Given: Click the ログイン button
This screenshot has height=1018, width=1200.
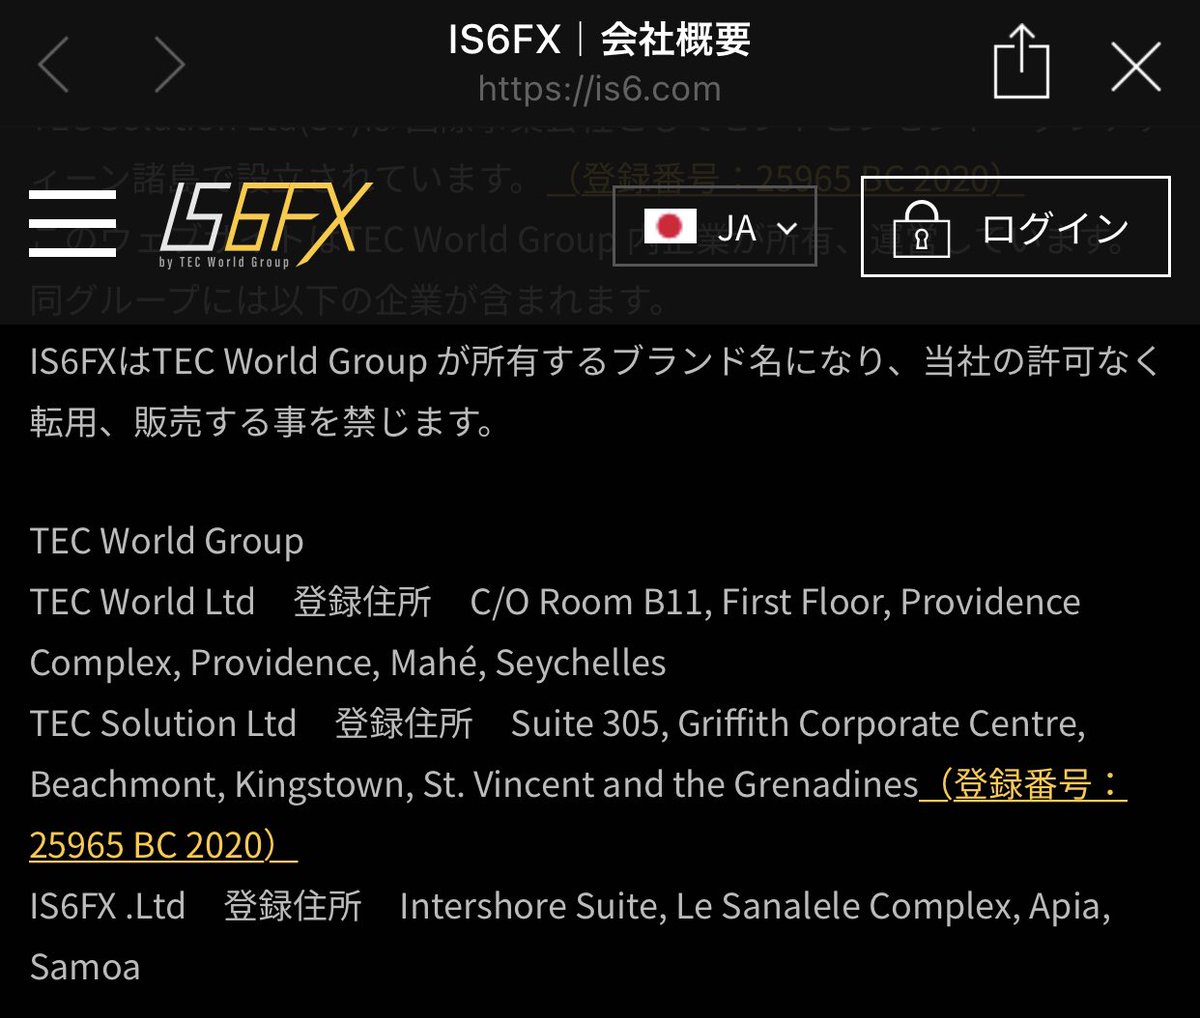Looking at the screenshot, I should (x=1015, y=226).
